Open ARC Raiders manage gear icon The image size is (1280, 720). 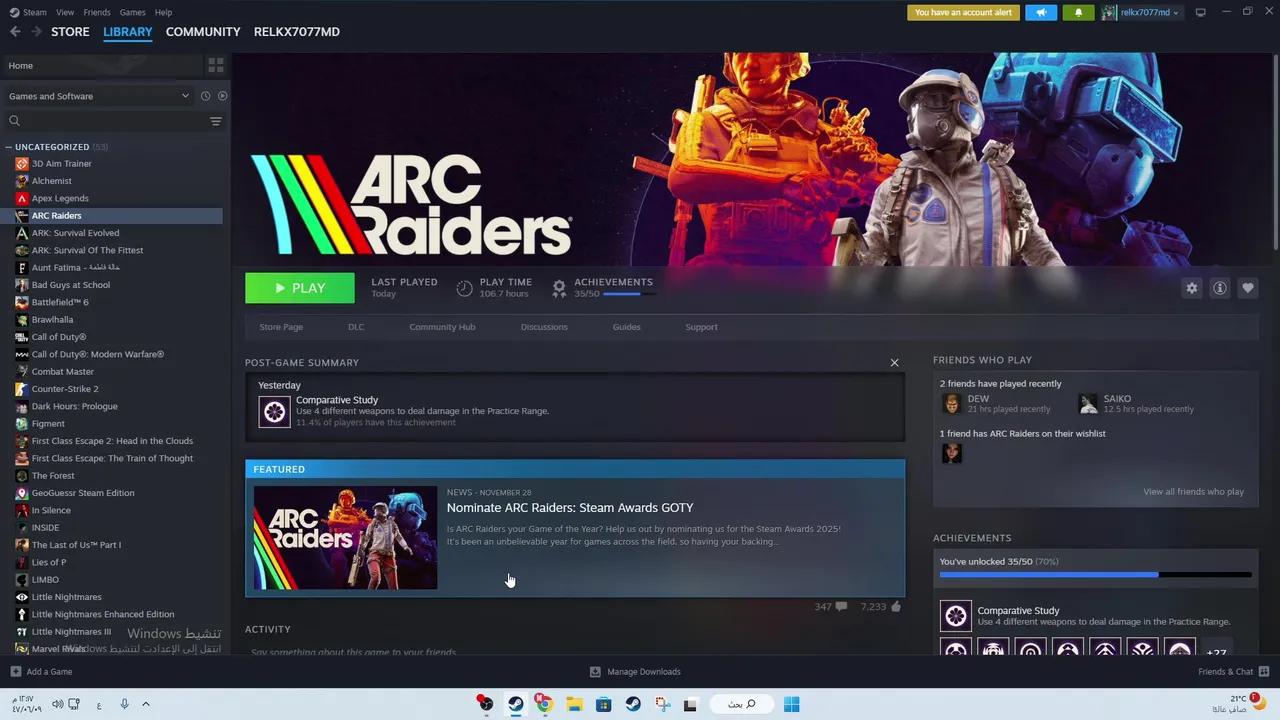pos(1191,288)
